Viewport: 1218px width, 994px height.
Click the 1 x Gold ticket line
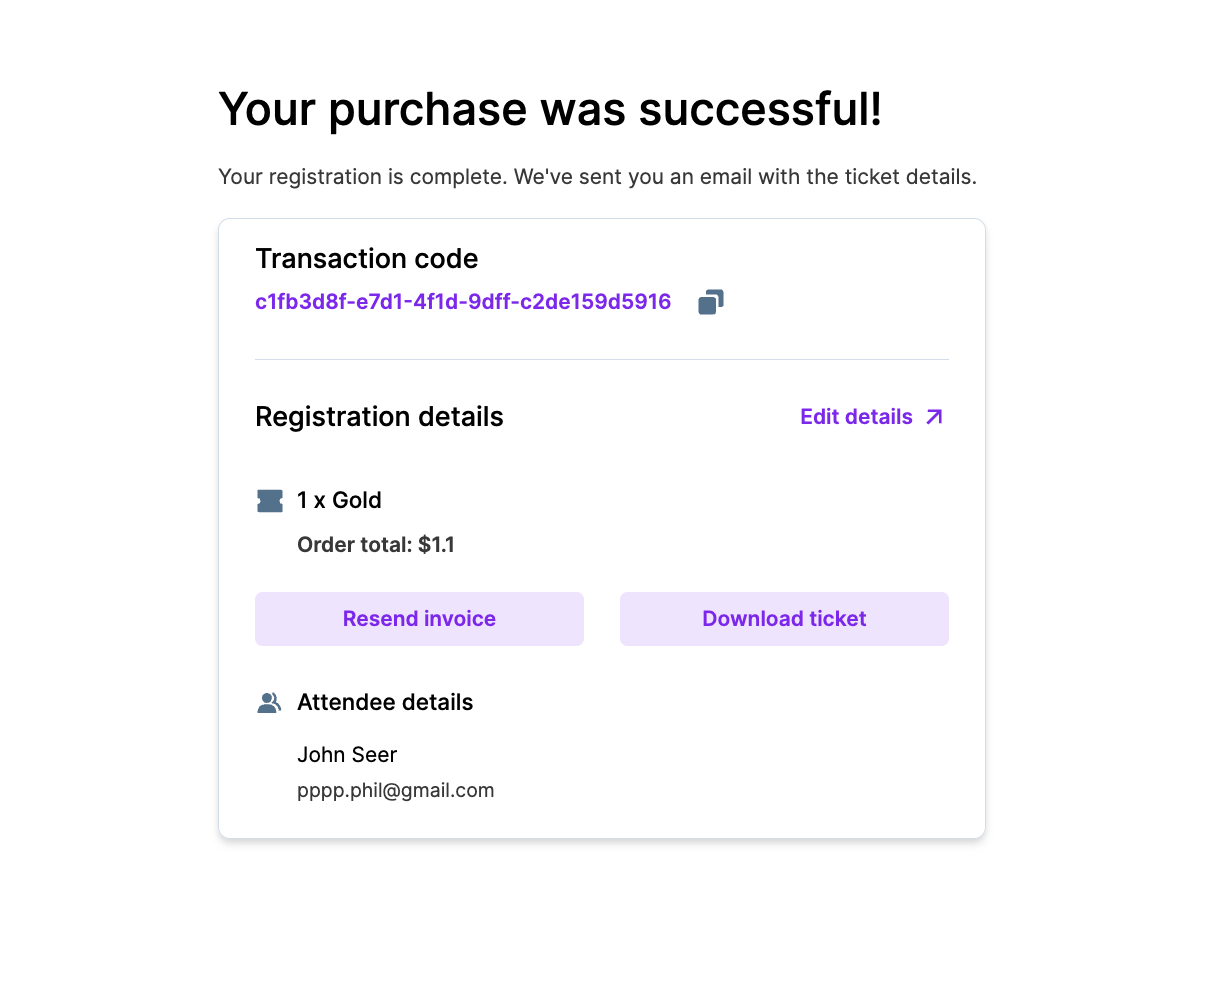pyautogui.click(x=339, y=501)
